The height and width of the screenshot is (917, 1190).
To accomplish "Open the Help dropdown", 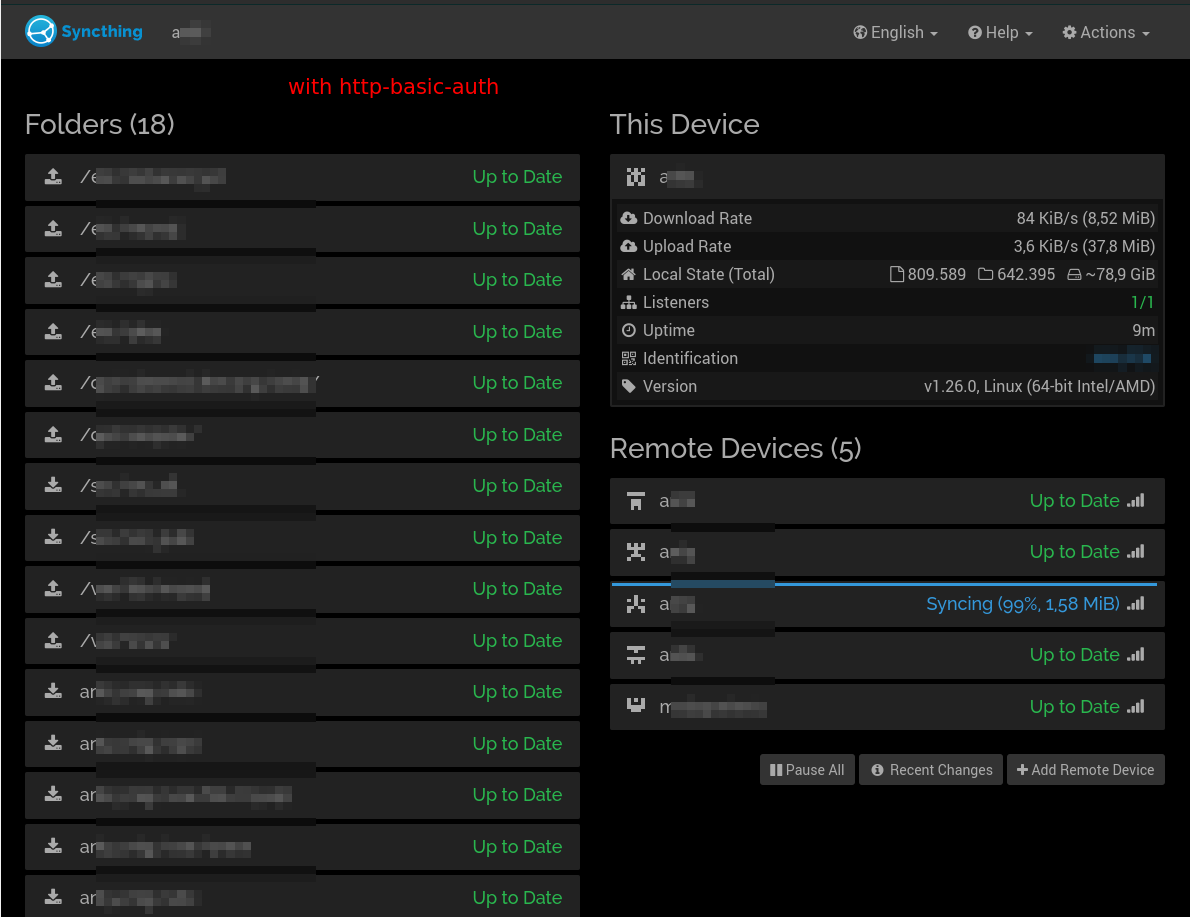I will point(999,31).
